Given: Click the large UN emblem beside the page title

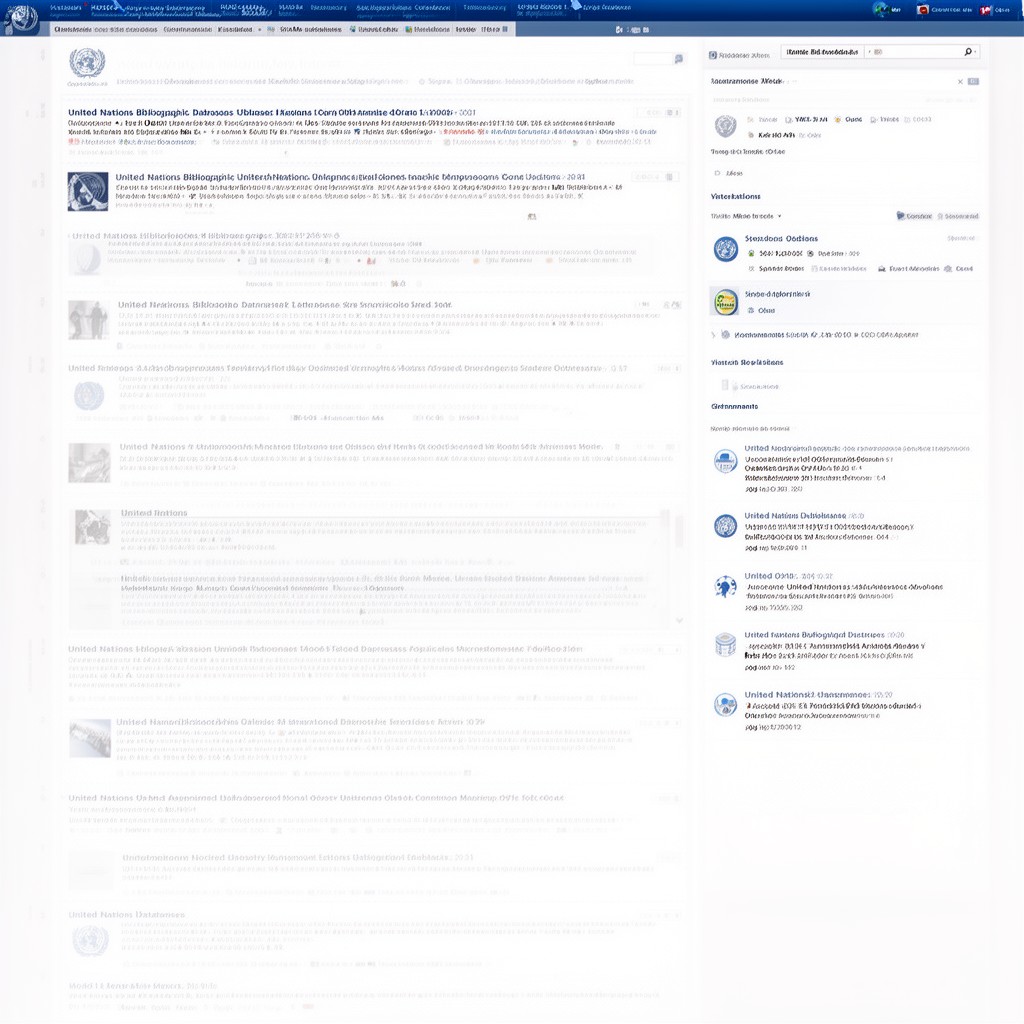Looking at the screenshot, I should click(87, 63).
